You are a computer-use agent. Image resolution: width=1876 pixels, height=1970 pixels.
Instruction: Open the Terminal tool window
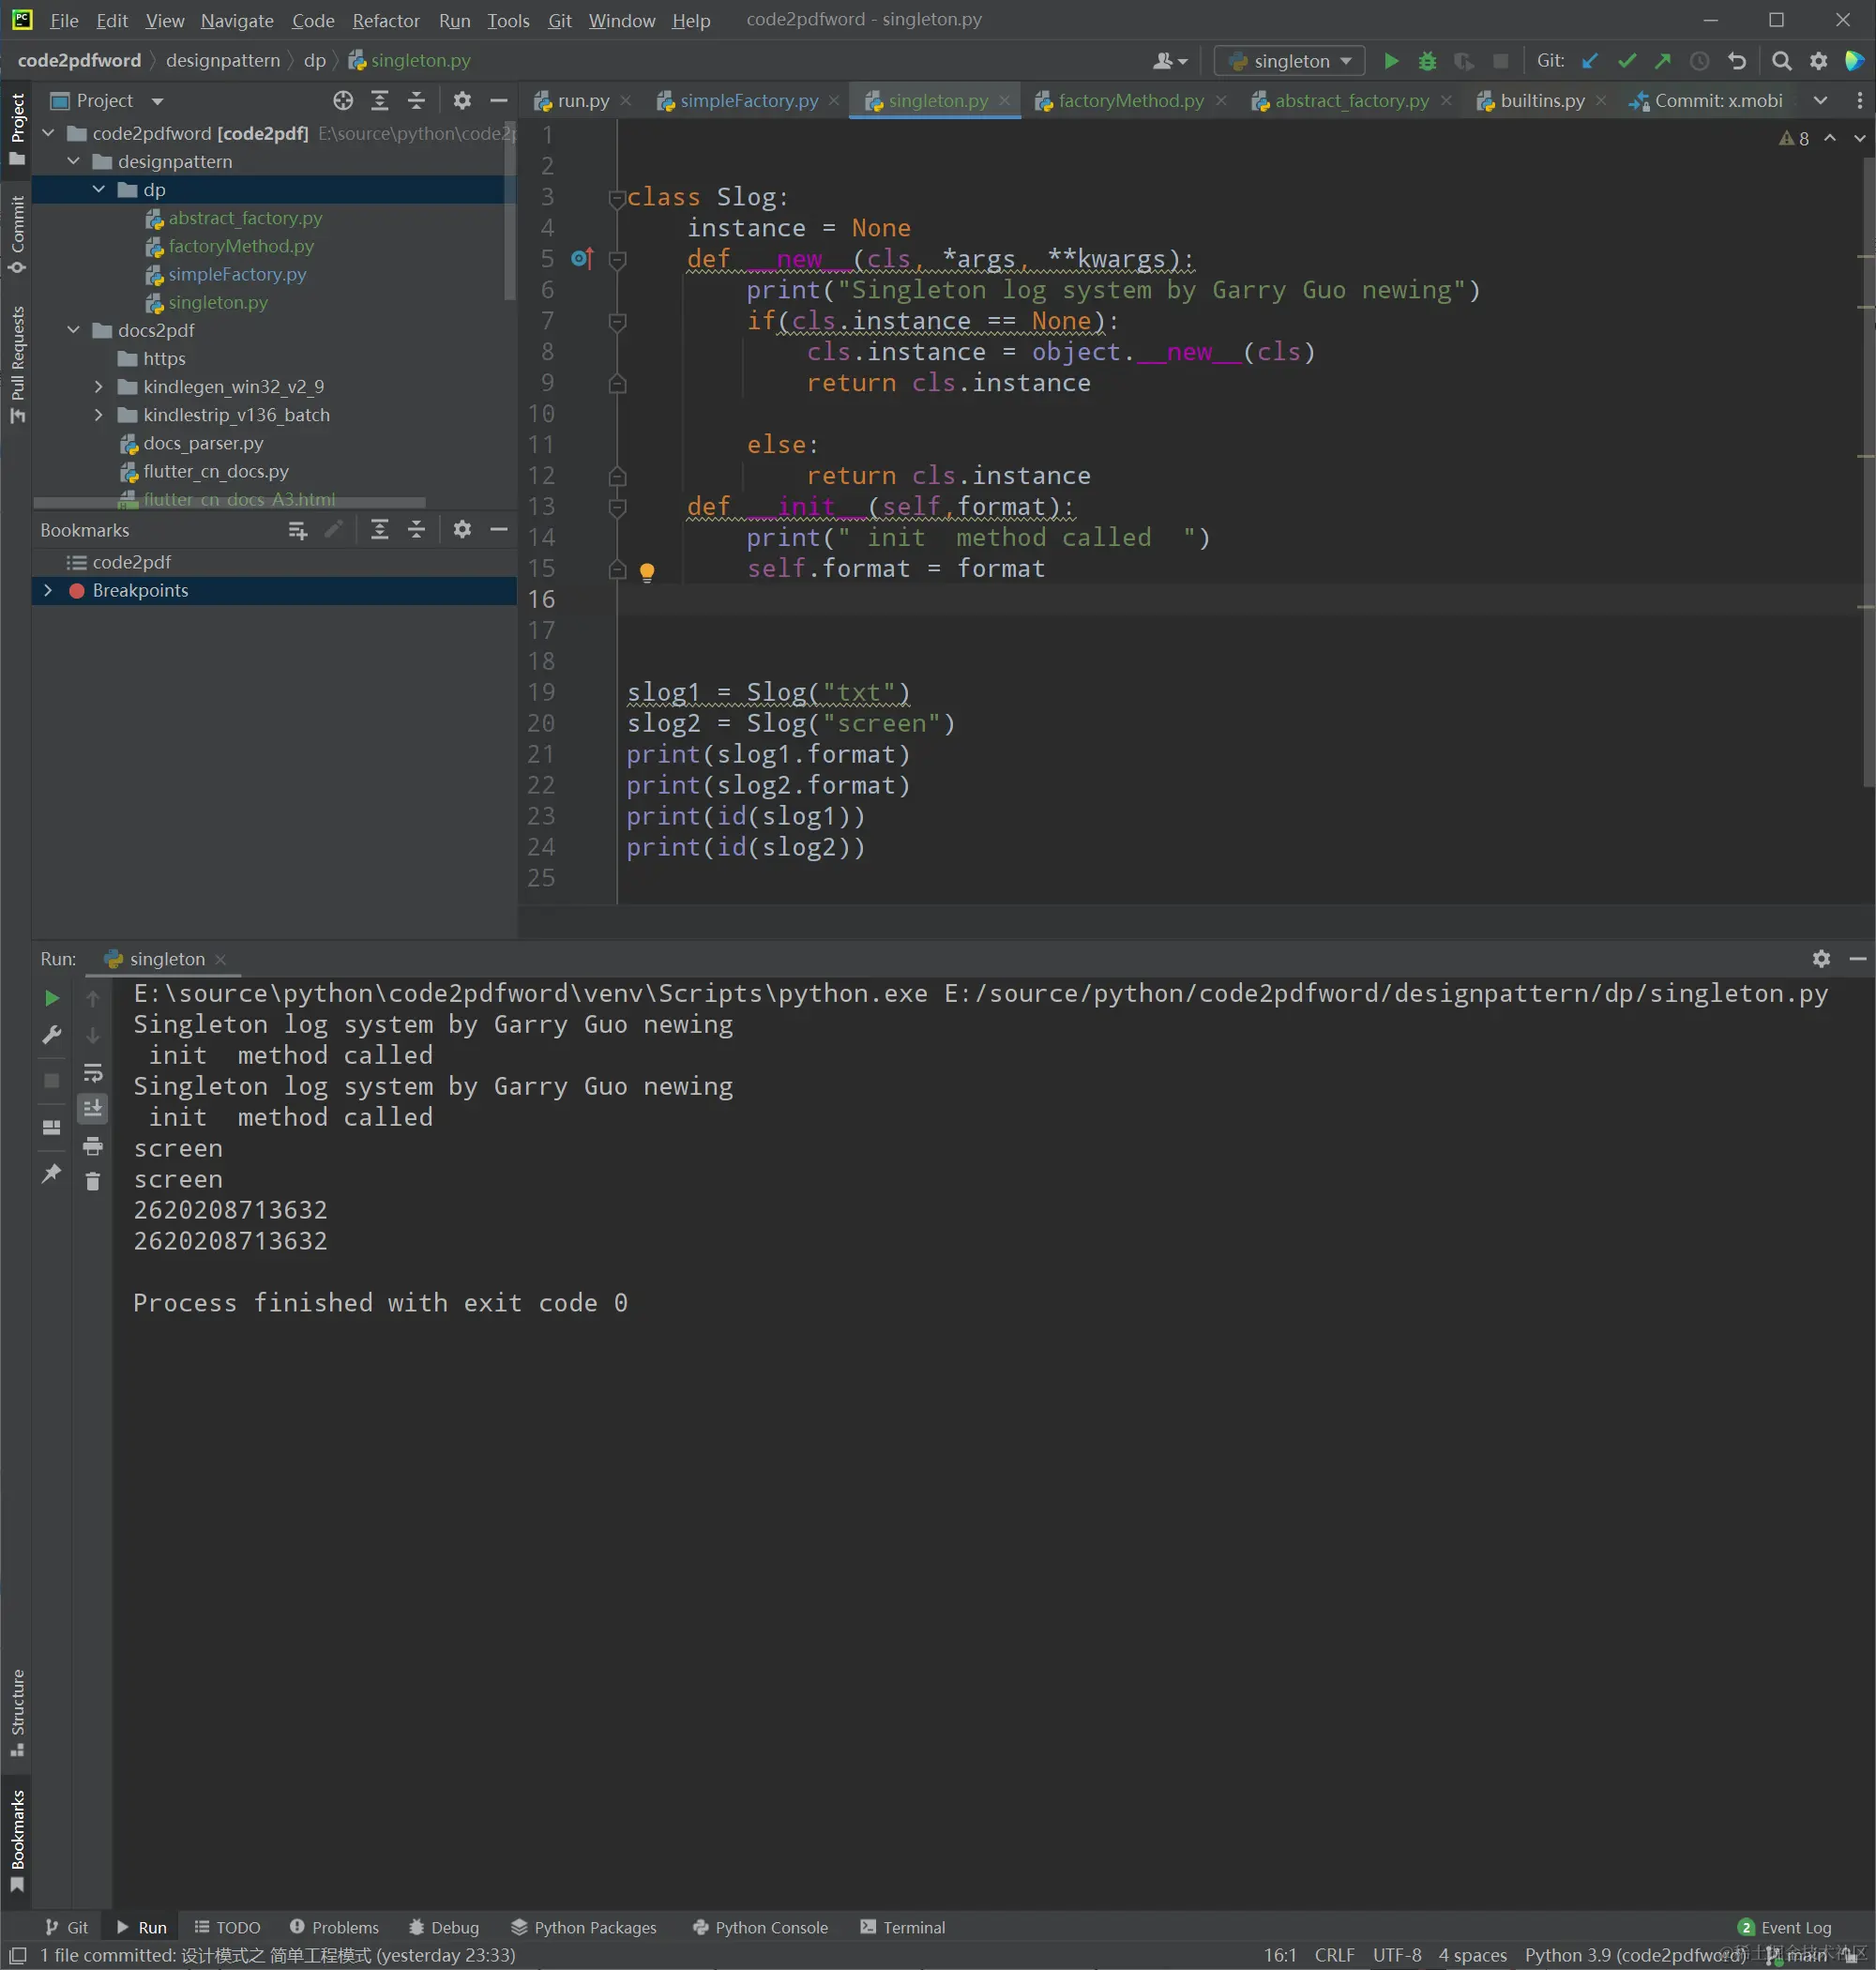pyautogui.click(x=902, y=1927)
